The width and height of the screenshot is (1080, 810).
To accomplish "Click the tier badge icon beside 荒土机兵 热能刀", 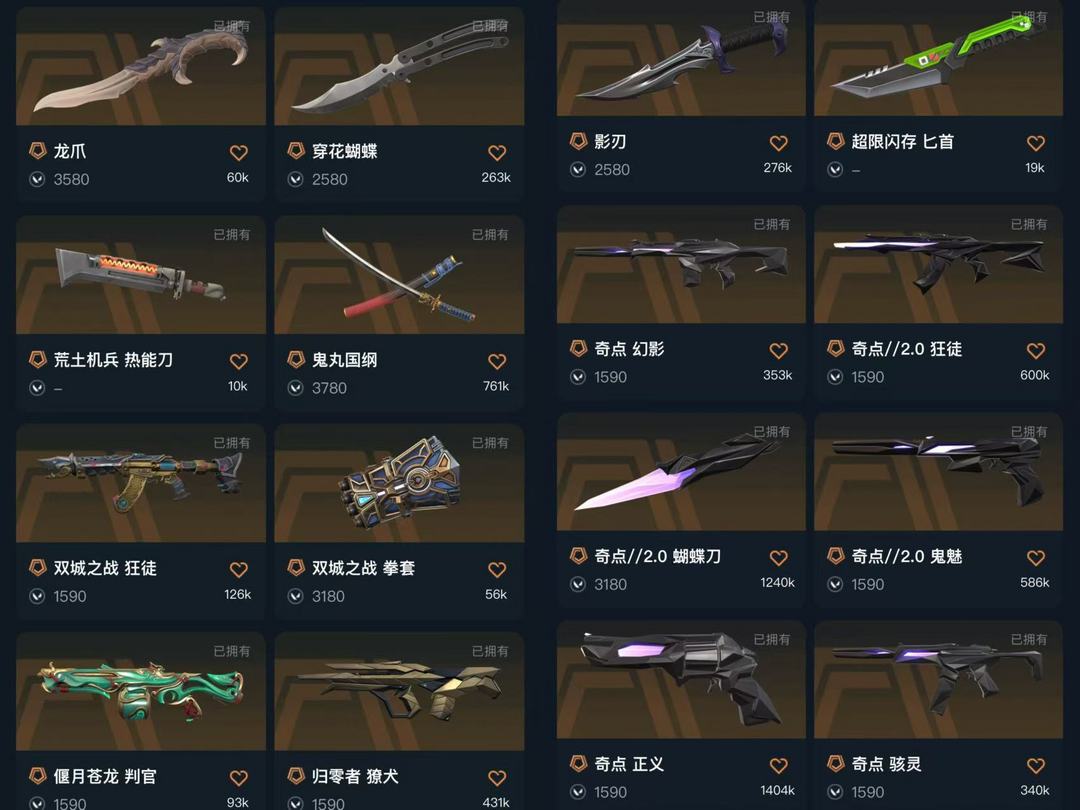I will [x=37, y=359].
